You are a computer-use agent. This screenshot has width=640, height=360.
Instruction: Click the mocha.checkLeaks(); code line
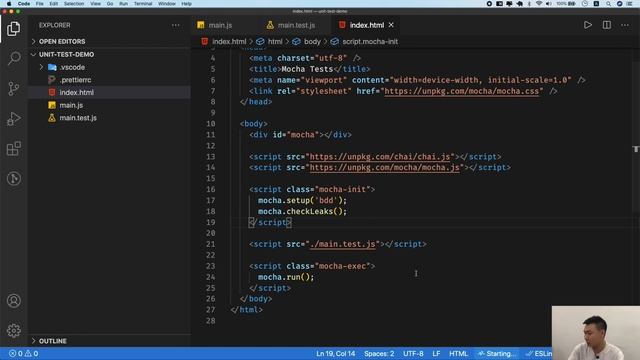click(x=302, y=211)
